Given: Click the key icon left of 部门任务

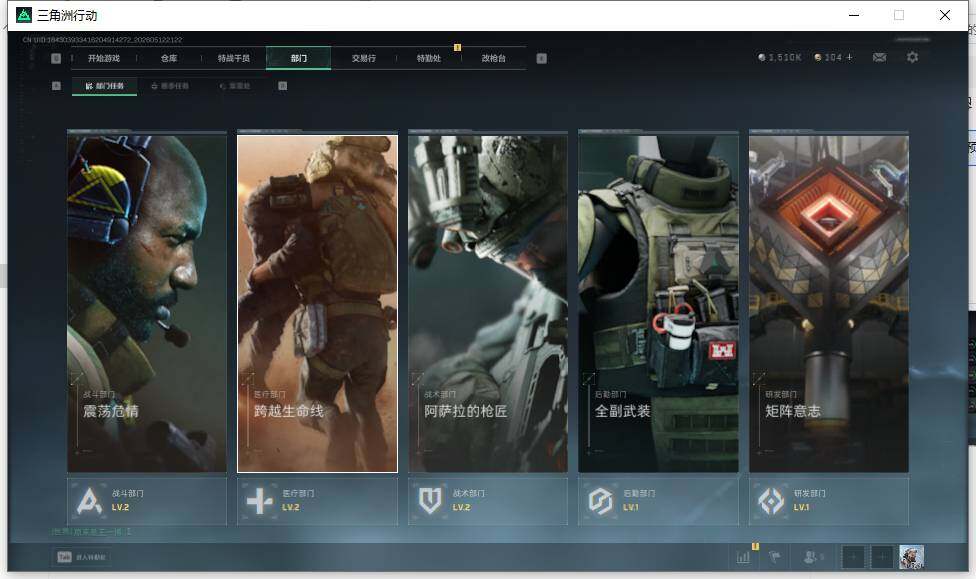Looking at the screenshot, I should coord(56,86).
